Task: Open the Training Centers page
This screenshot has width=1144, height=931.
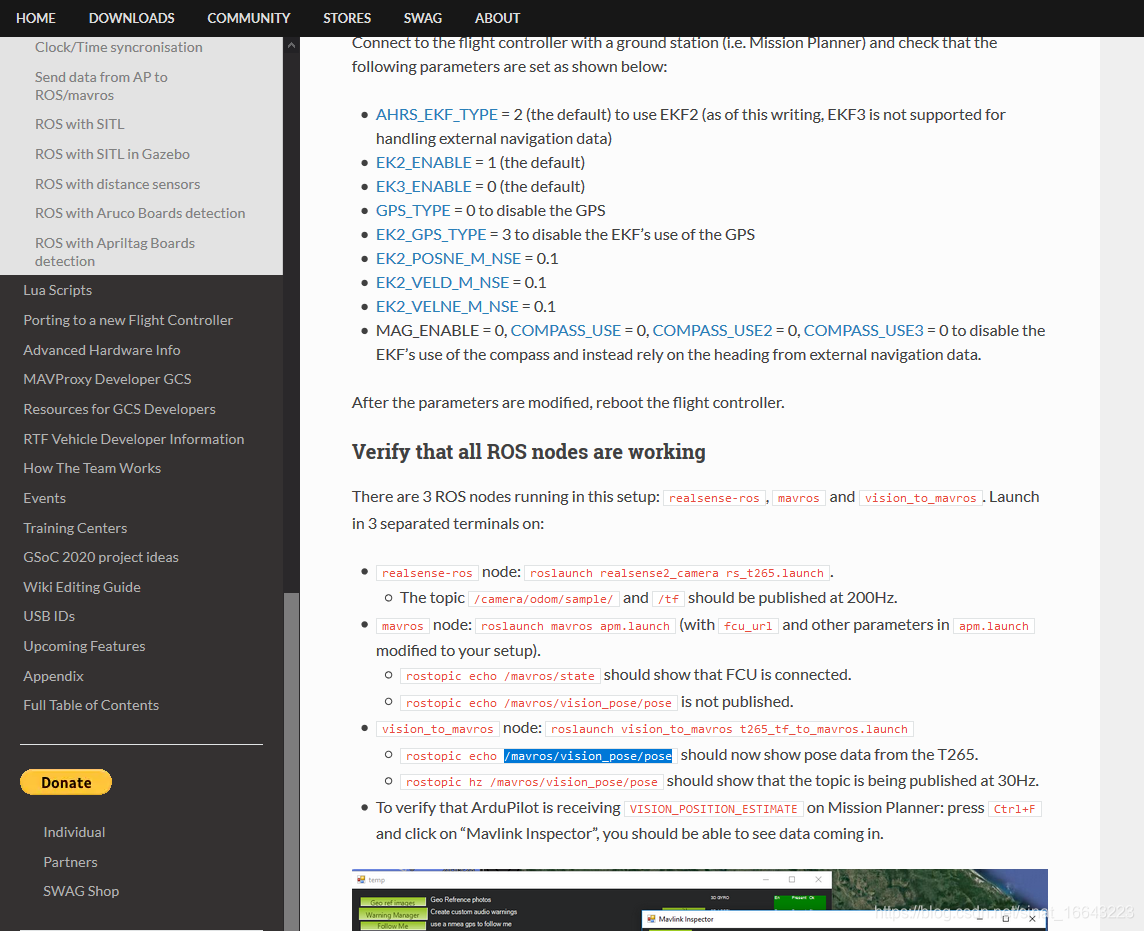Action: pyautogui.click(x=75, y=528)
